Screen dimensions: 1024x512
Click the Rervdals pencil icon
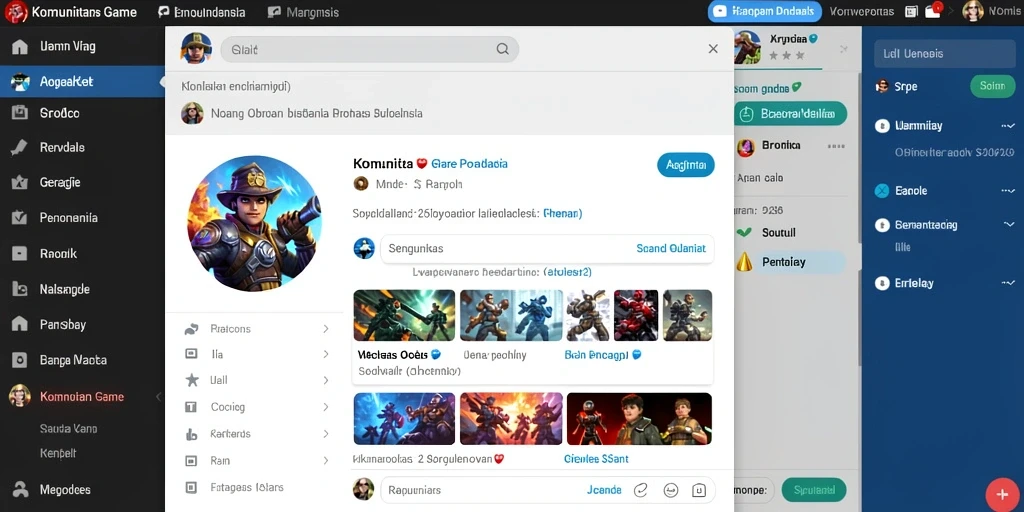point(20,148)
